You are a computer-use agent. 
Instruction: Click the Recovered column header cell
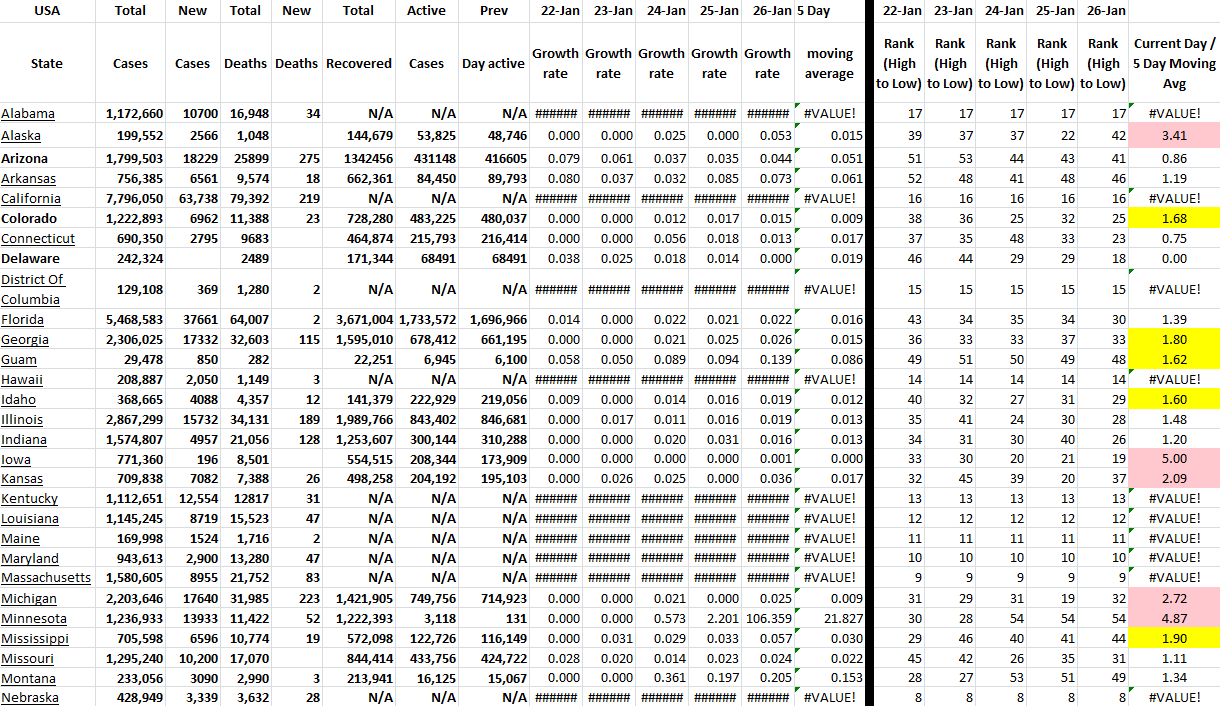[359, 63]
